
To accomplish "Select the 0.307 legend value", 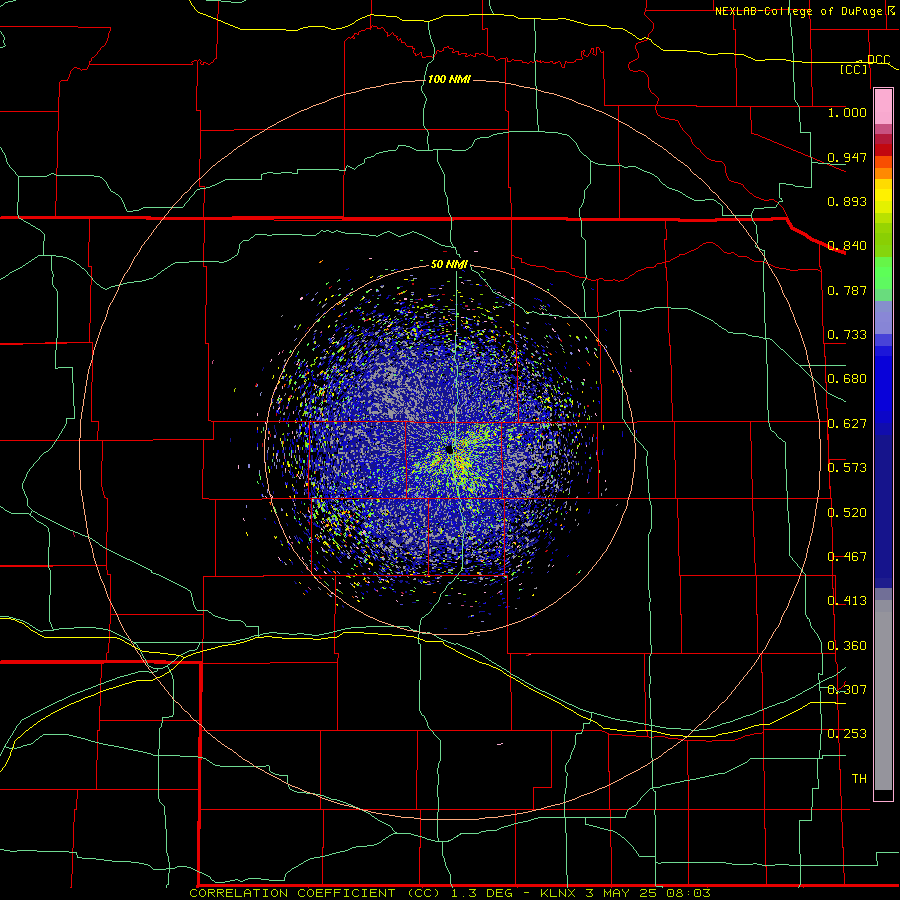I will pos(847,690).
